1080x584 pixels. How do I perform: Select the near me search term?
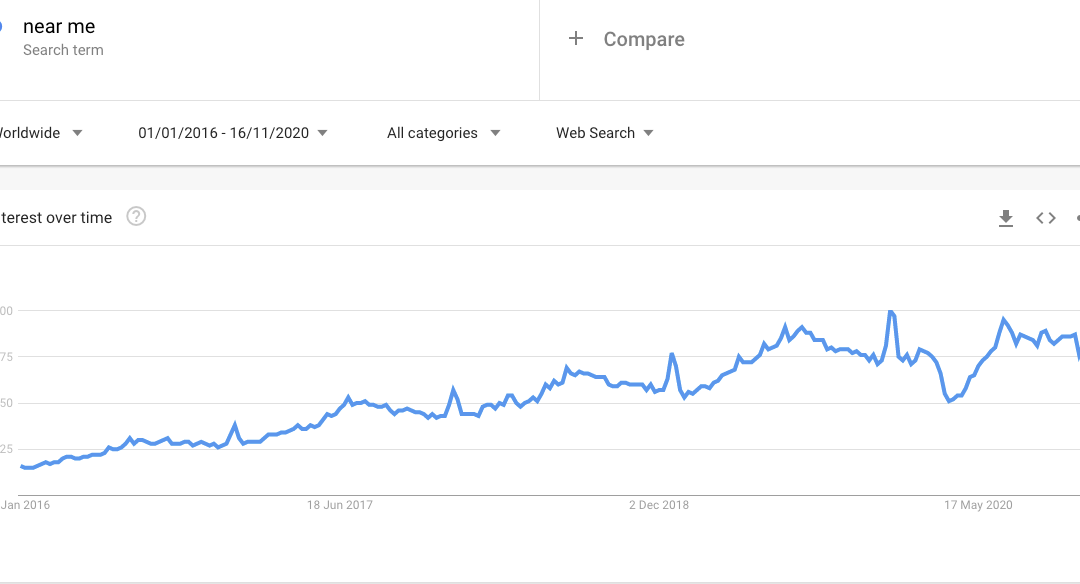60,26
